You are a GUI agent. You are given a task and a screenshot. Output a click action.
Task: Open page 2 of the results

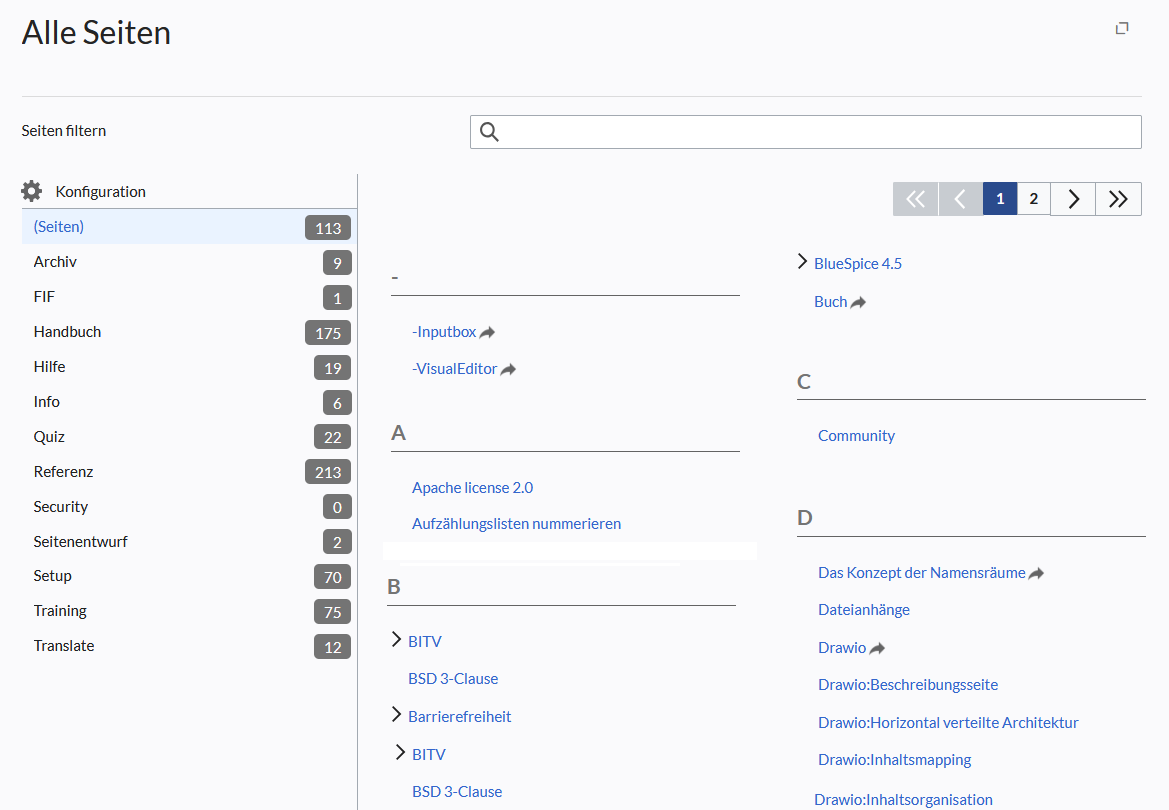[x=1033, y=199]
